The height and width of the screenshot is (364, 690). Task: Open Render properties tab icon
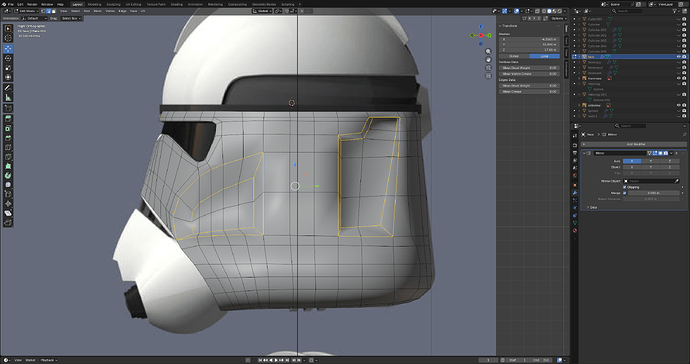point(575,145)
